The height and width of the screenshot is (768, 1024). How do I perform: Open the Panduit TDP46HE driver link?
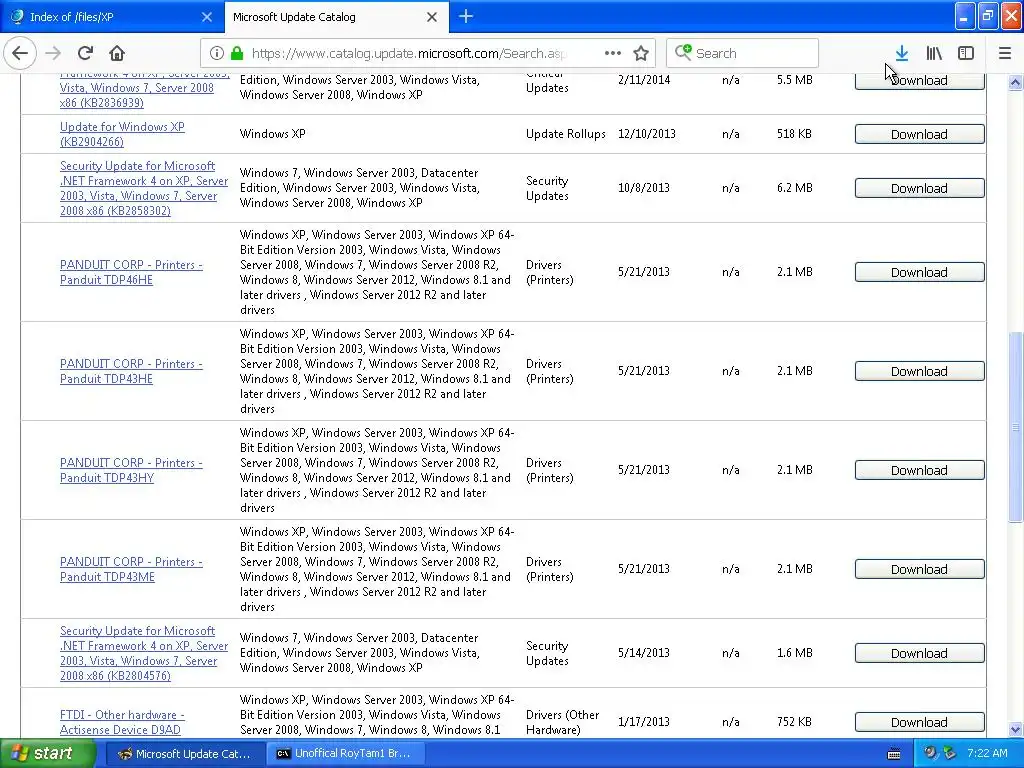click(x=131, y=272)
